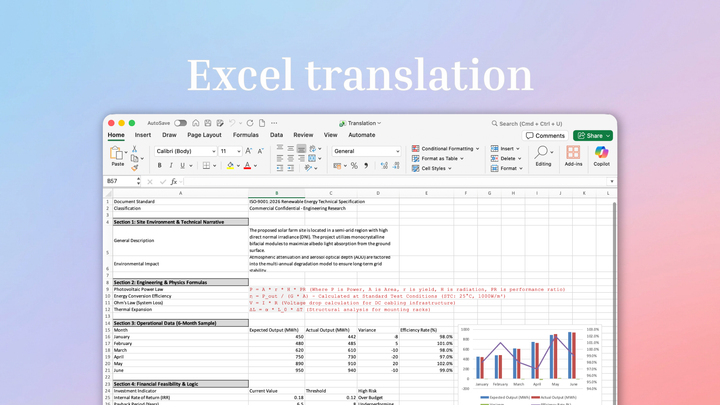Click the Save icon in title bar
This screenshot has height=405, width=720.
(208, 123)
